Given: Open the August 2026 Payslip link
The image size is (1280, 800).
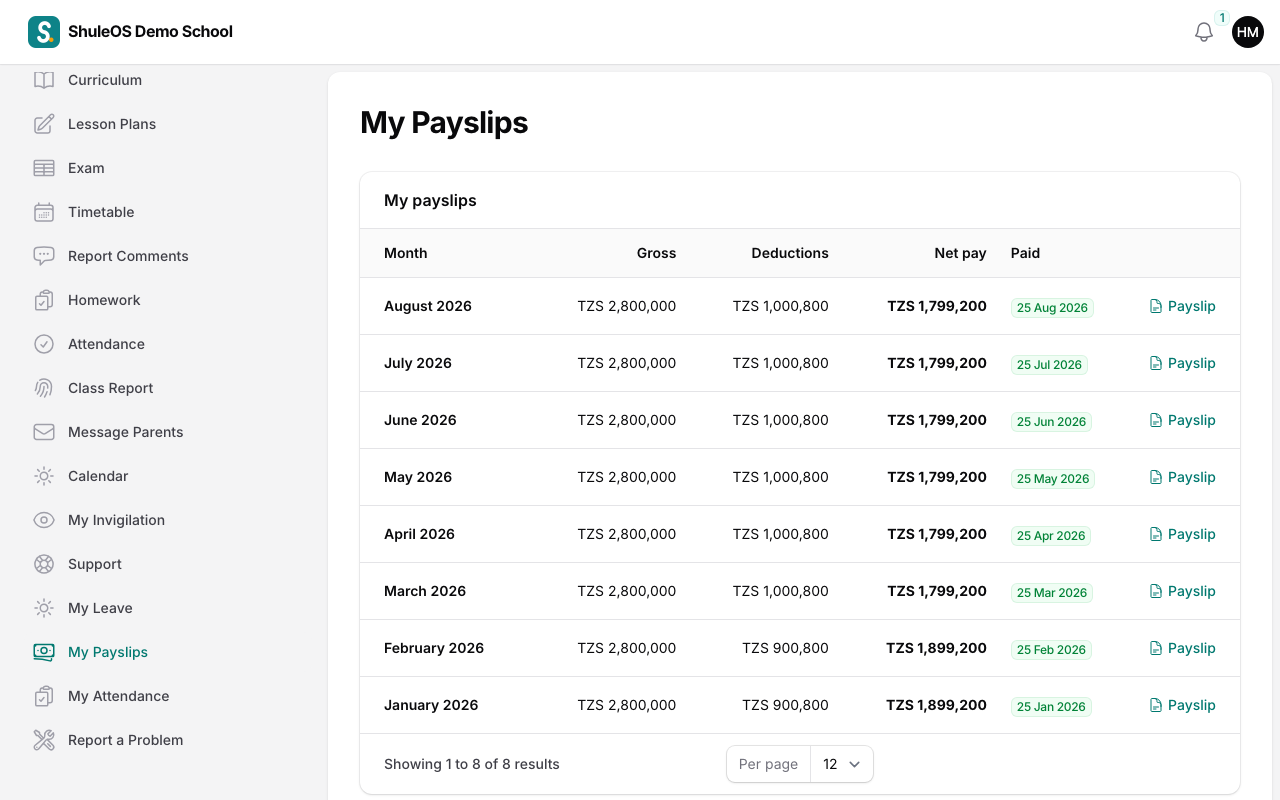Looking at the screenshot, I should click(1182, 306).
